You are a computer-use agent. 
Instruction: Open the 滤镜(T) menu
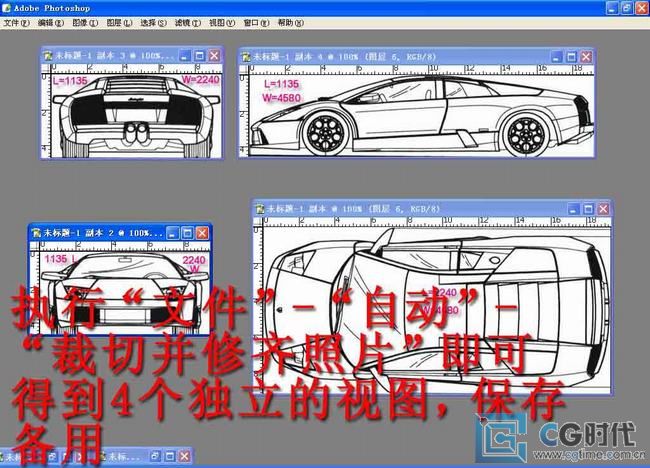tap(187, 23)
